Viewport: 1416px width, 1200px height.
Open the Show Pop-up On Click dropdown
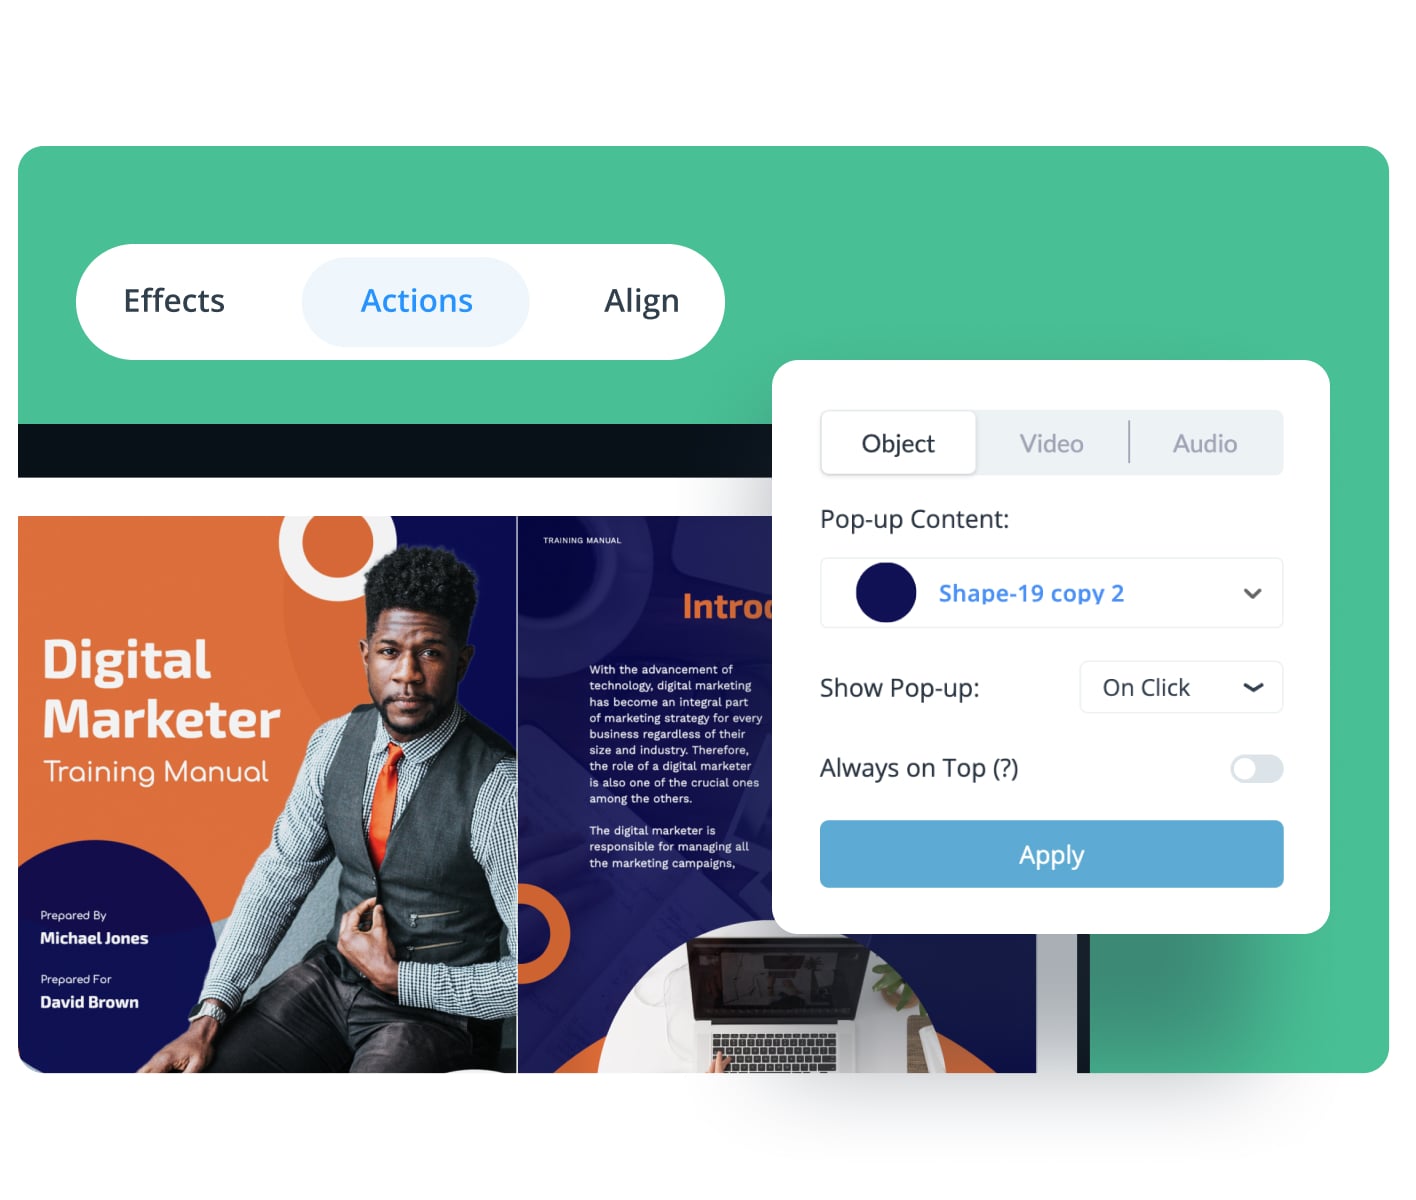click(x=1181, y=687)
